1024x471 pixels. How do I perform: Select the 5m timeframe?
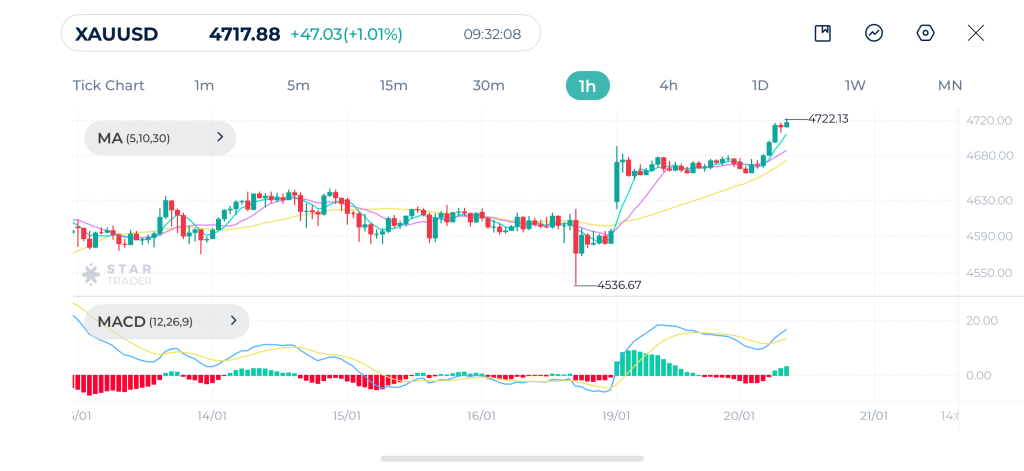pos(298,86)
